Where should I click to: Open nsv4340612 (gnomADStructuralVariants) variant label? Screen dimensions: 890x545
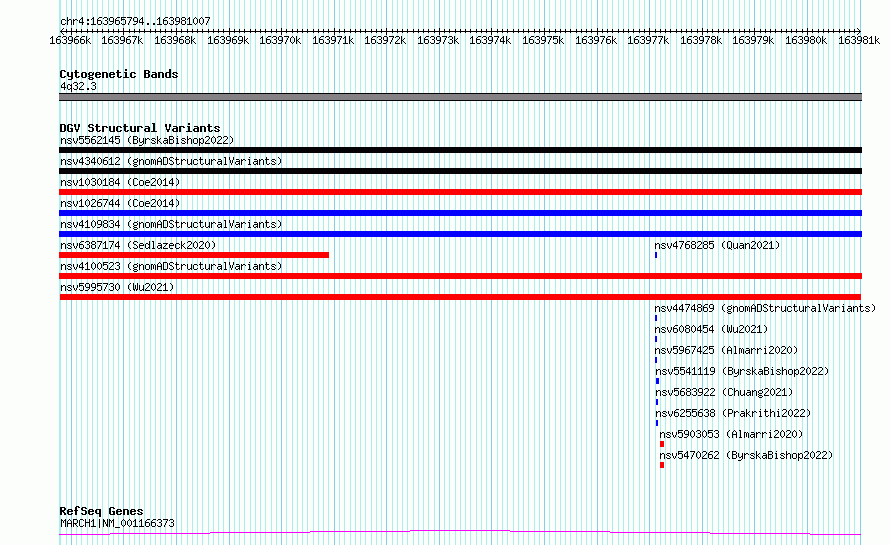click(x=171, y=161)
